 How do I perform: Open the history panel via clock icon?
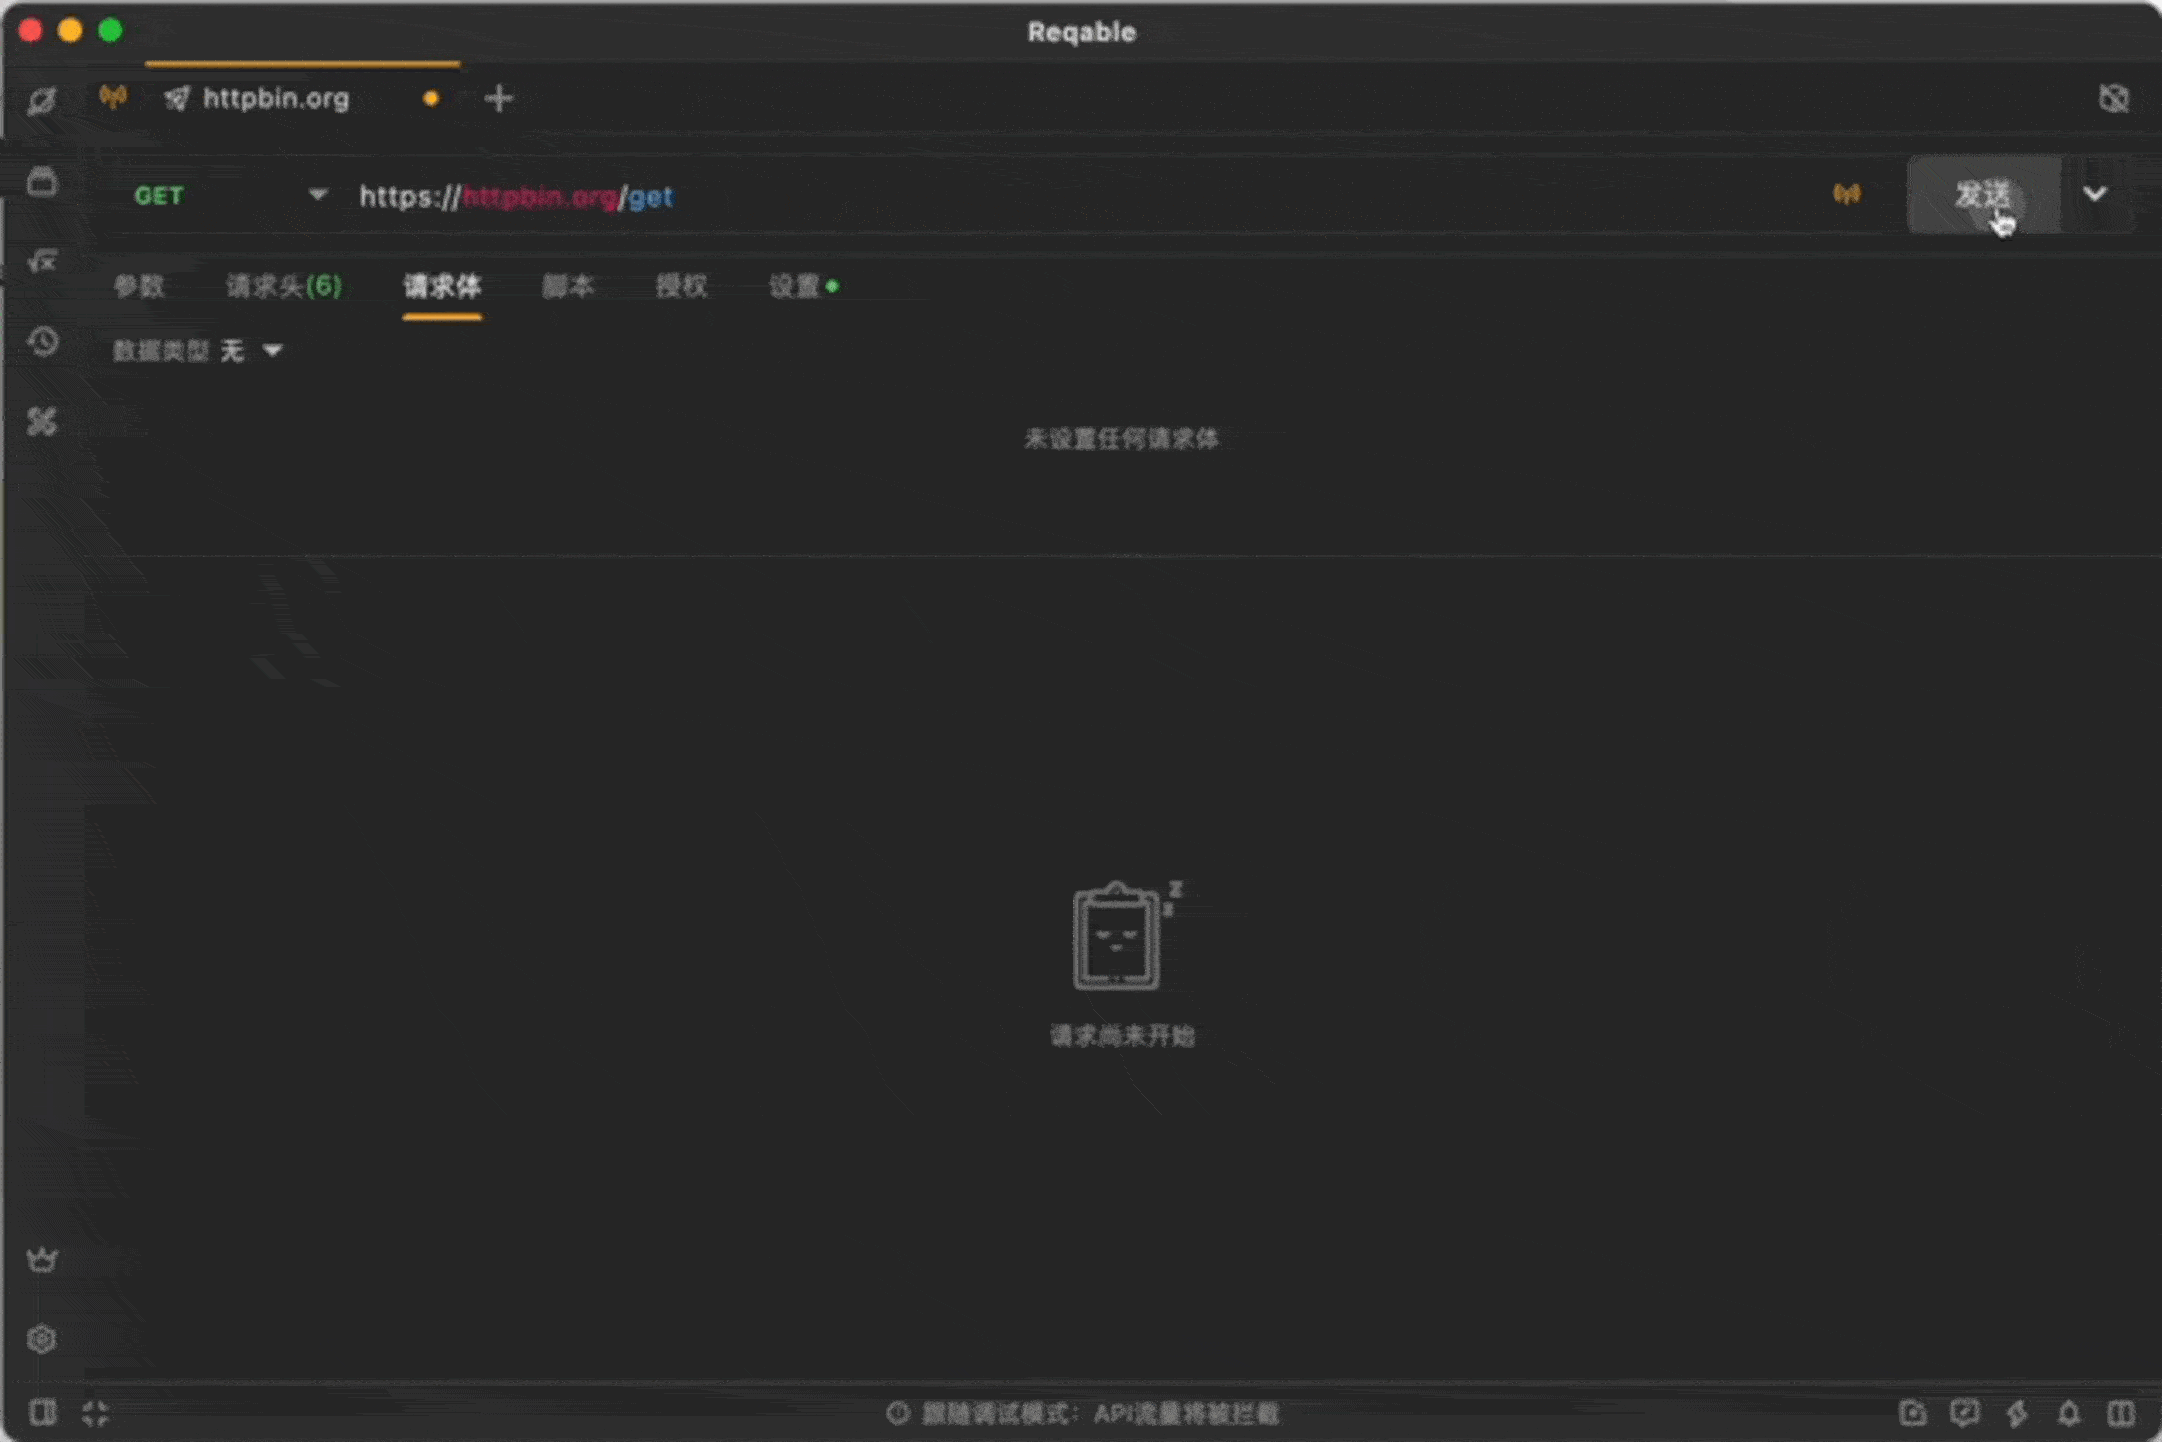tap(42, 343)
